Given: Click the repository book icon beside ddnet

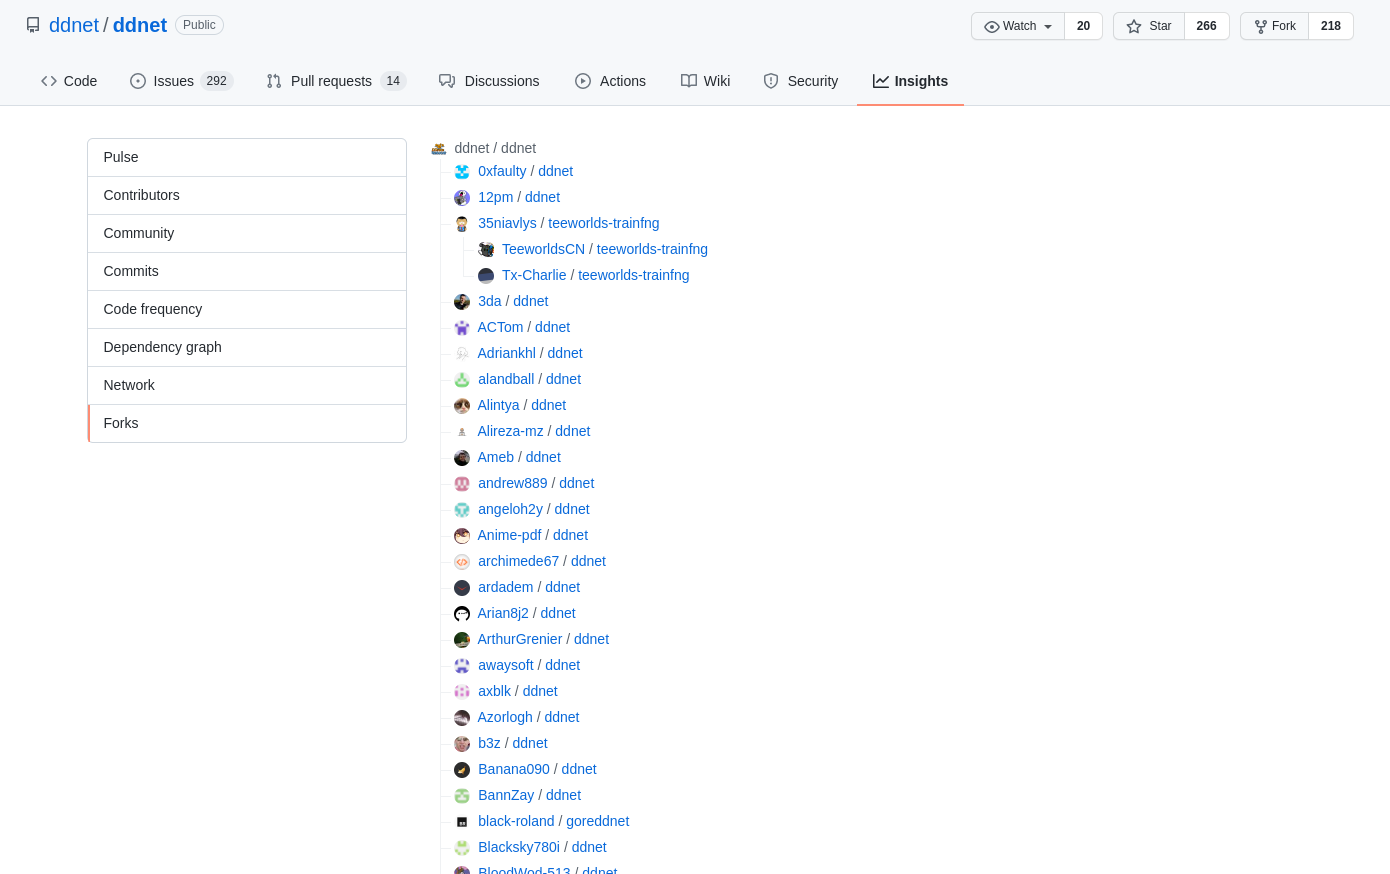Looking at the screenshot, I should click(33, 25).
